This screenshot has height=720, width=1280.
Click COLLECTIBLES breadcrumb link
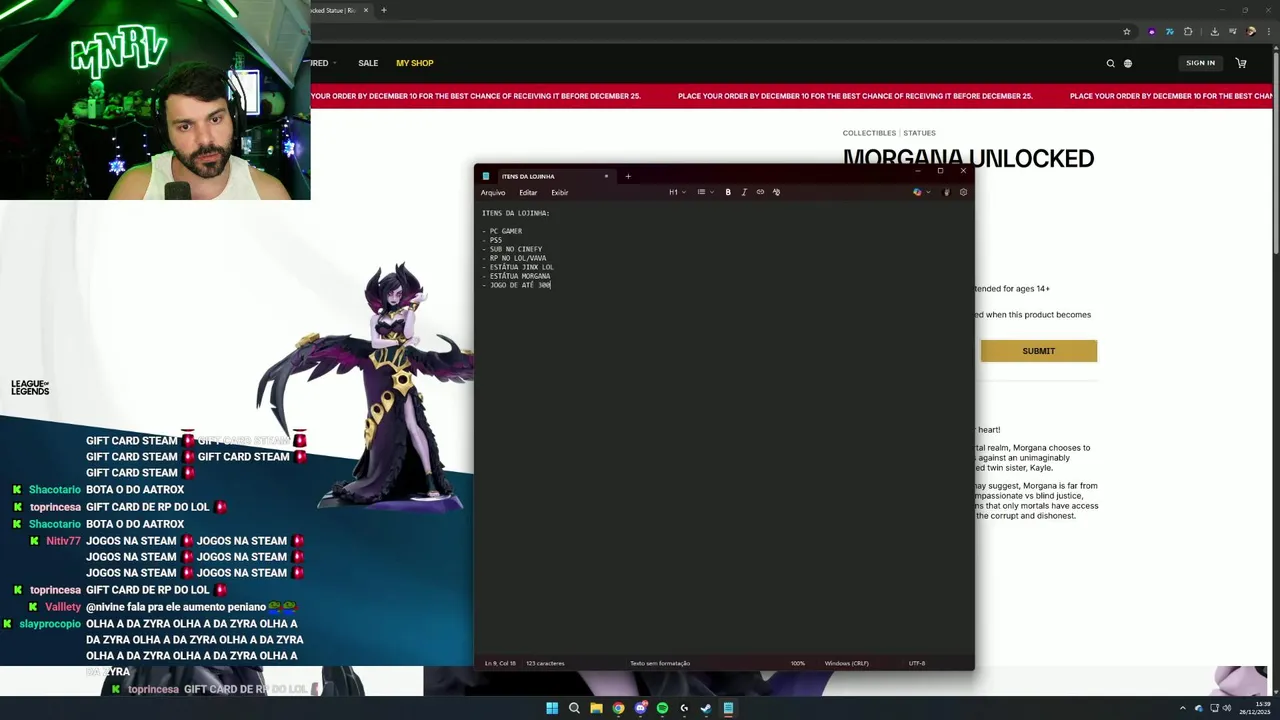coord(869,133)
